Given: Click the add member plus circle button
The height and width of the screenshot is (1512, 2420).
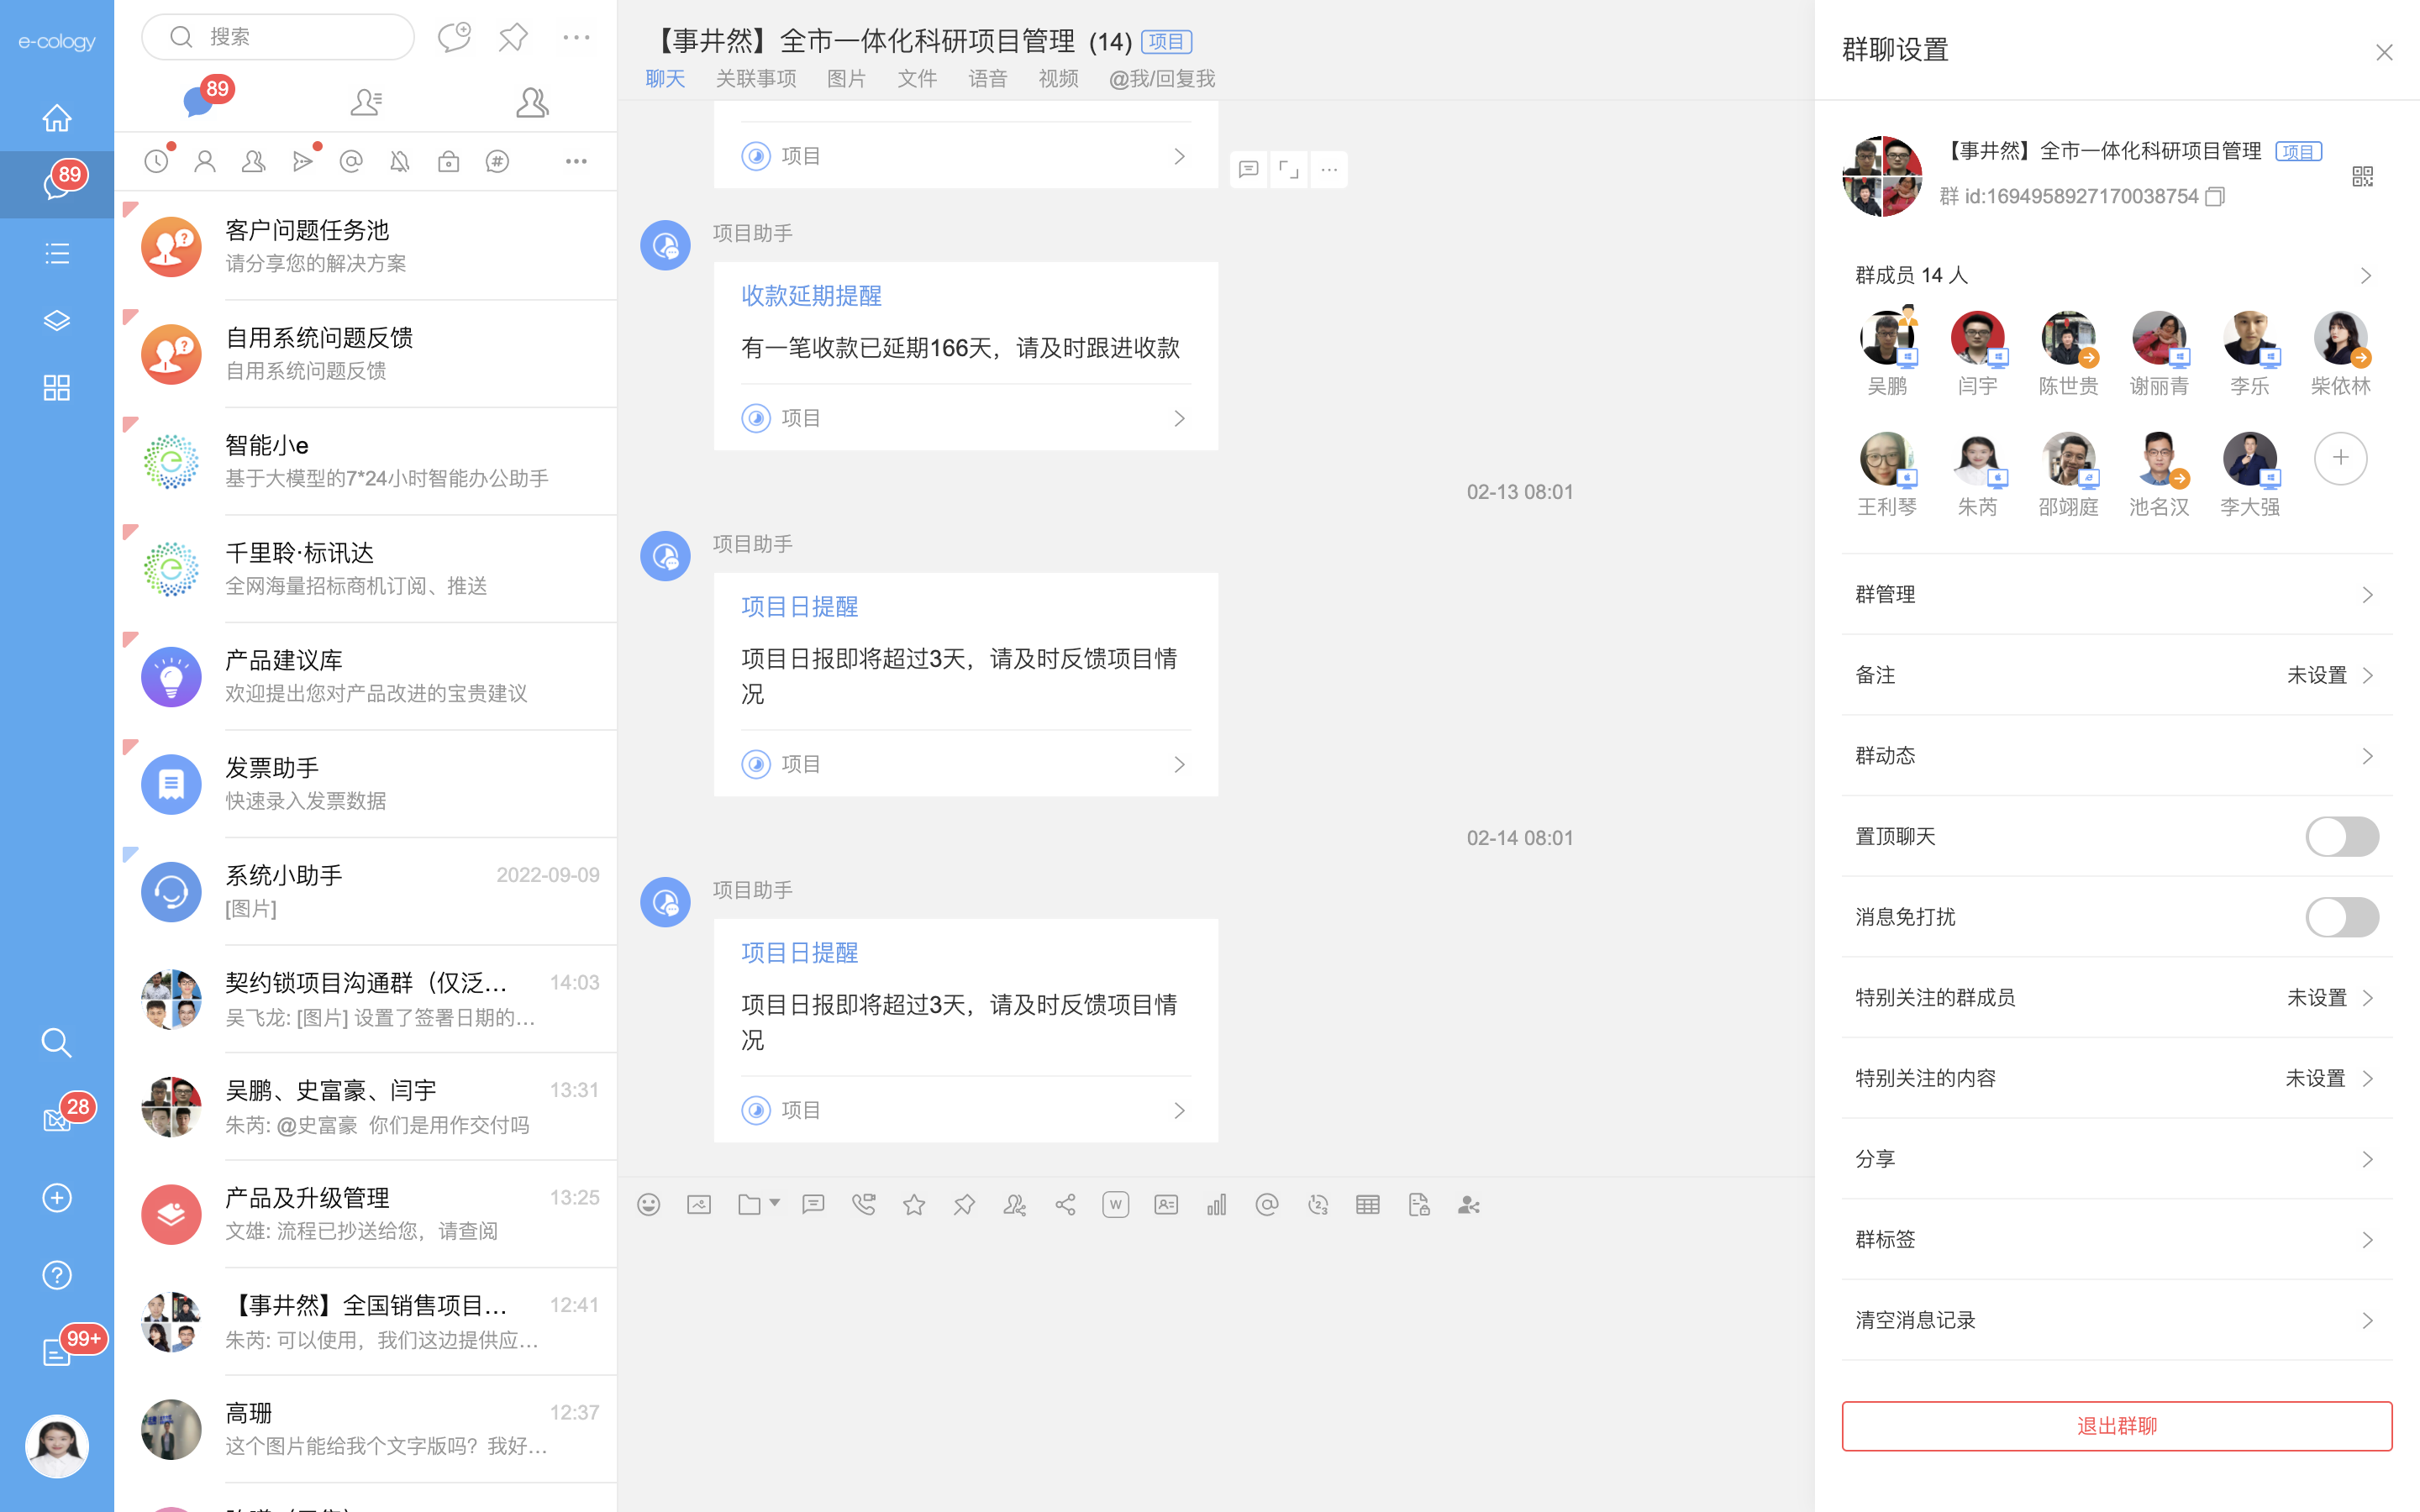Looking at the screenshot, I should coord(2340,458).
